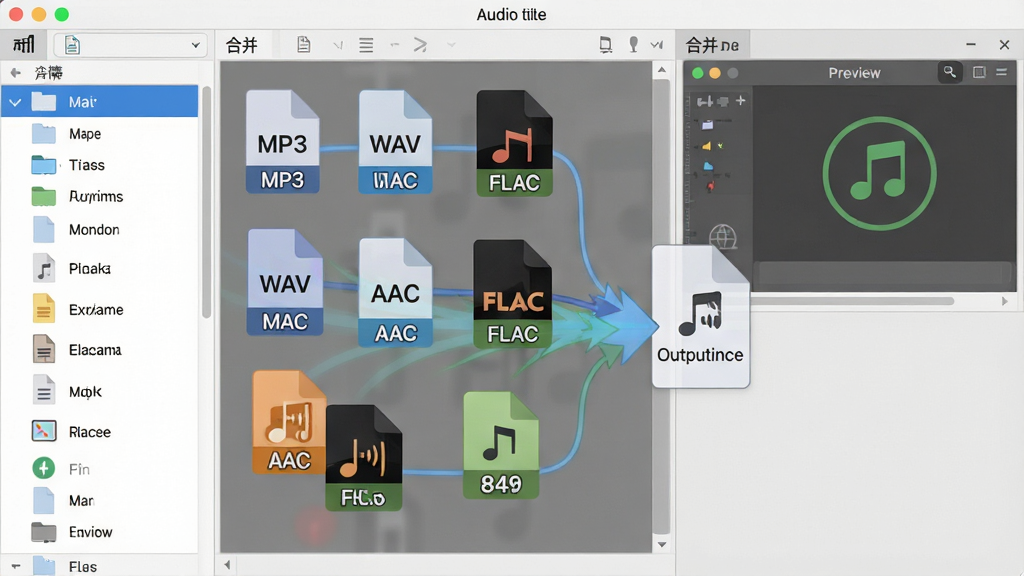Click the globe icon in Preview sidebar

723,237
